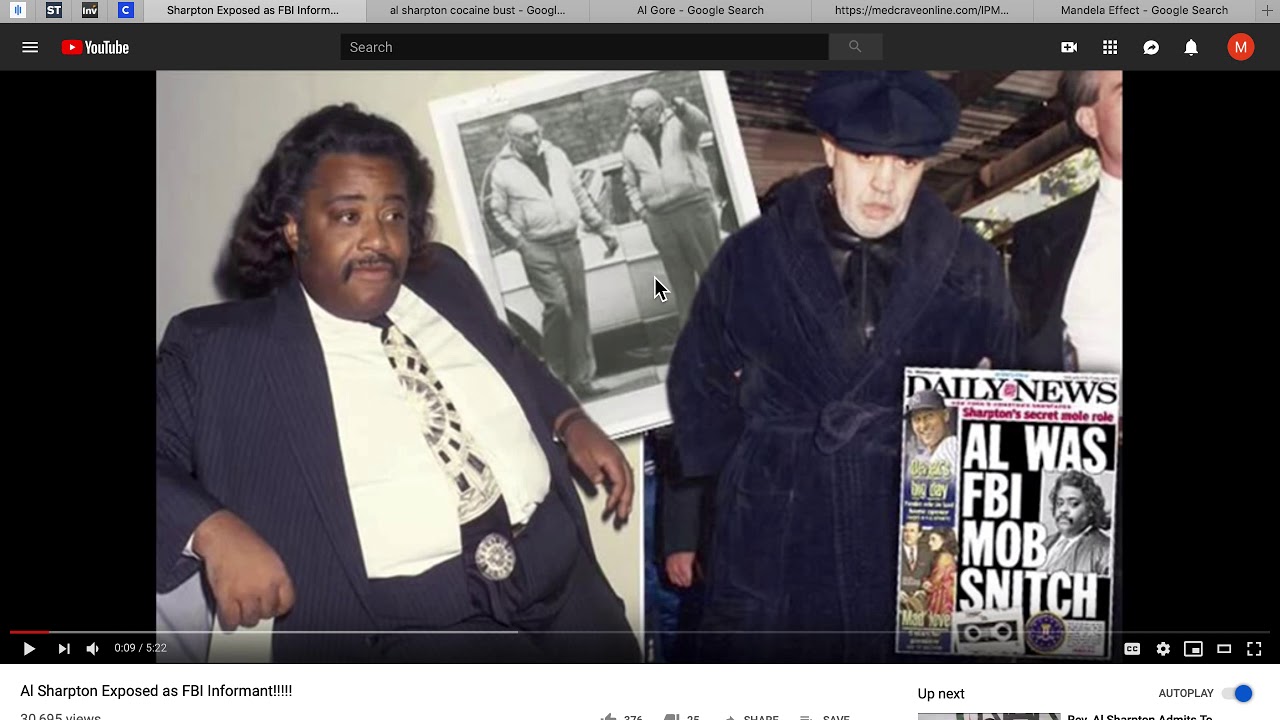The height and width of the screenshot is (720, 1280).
Task: Switch to Al Gore Google Search tab
Action: (x=700, y=11)
